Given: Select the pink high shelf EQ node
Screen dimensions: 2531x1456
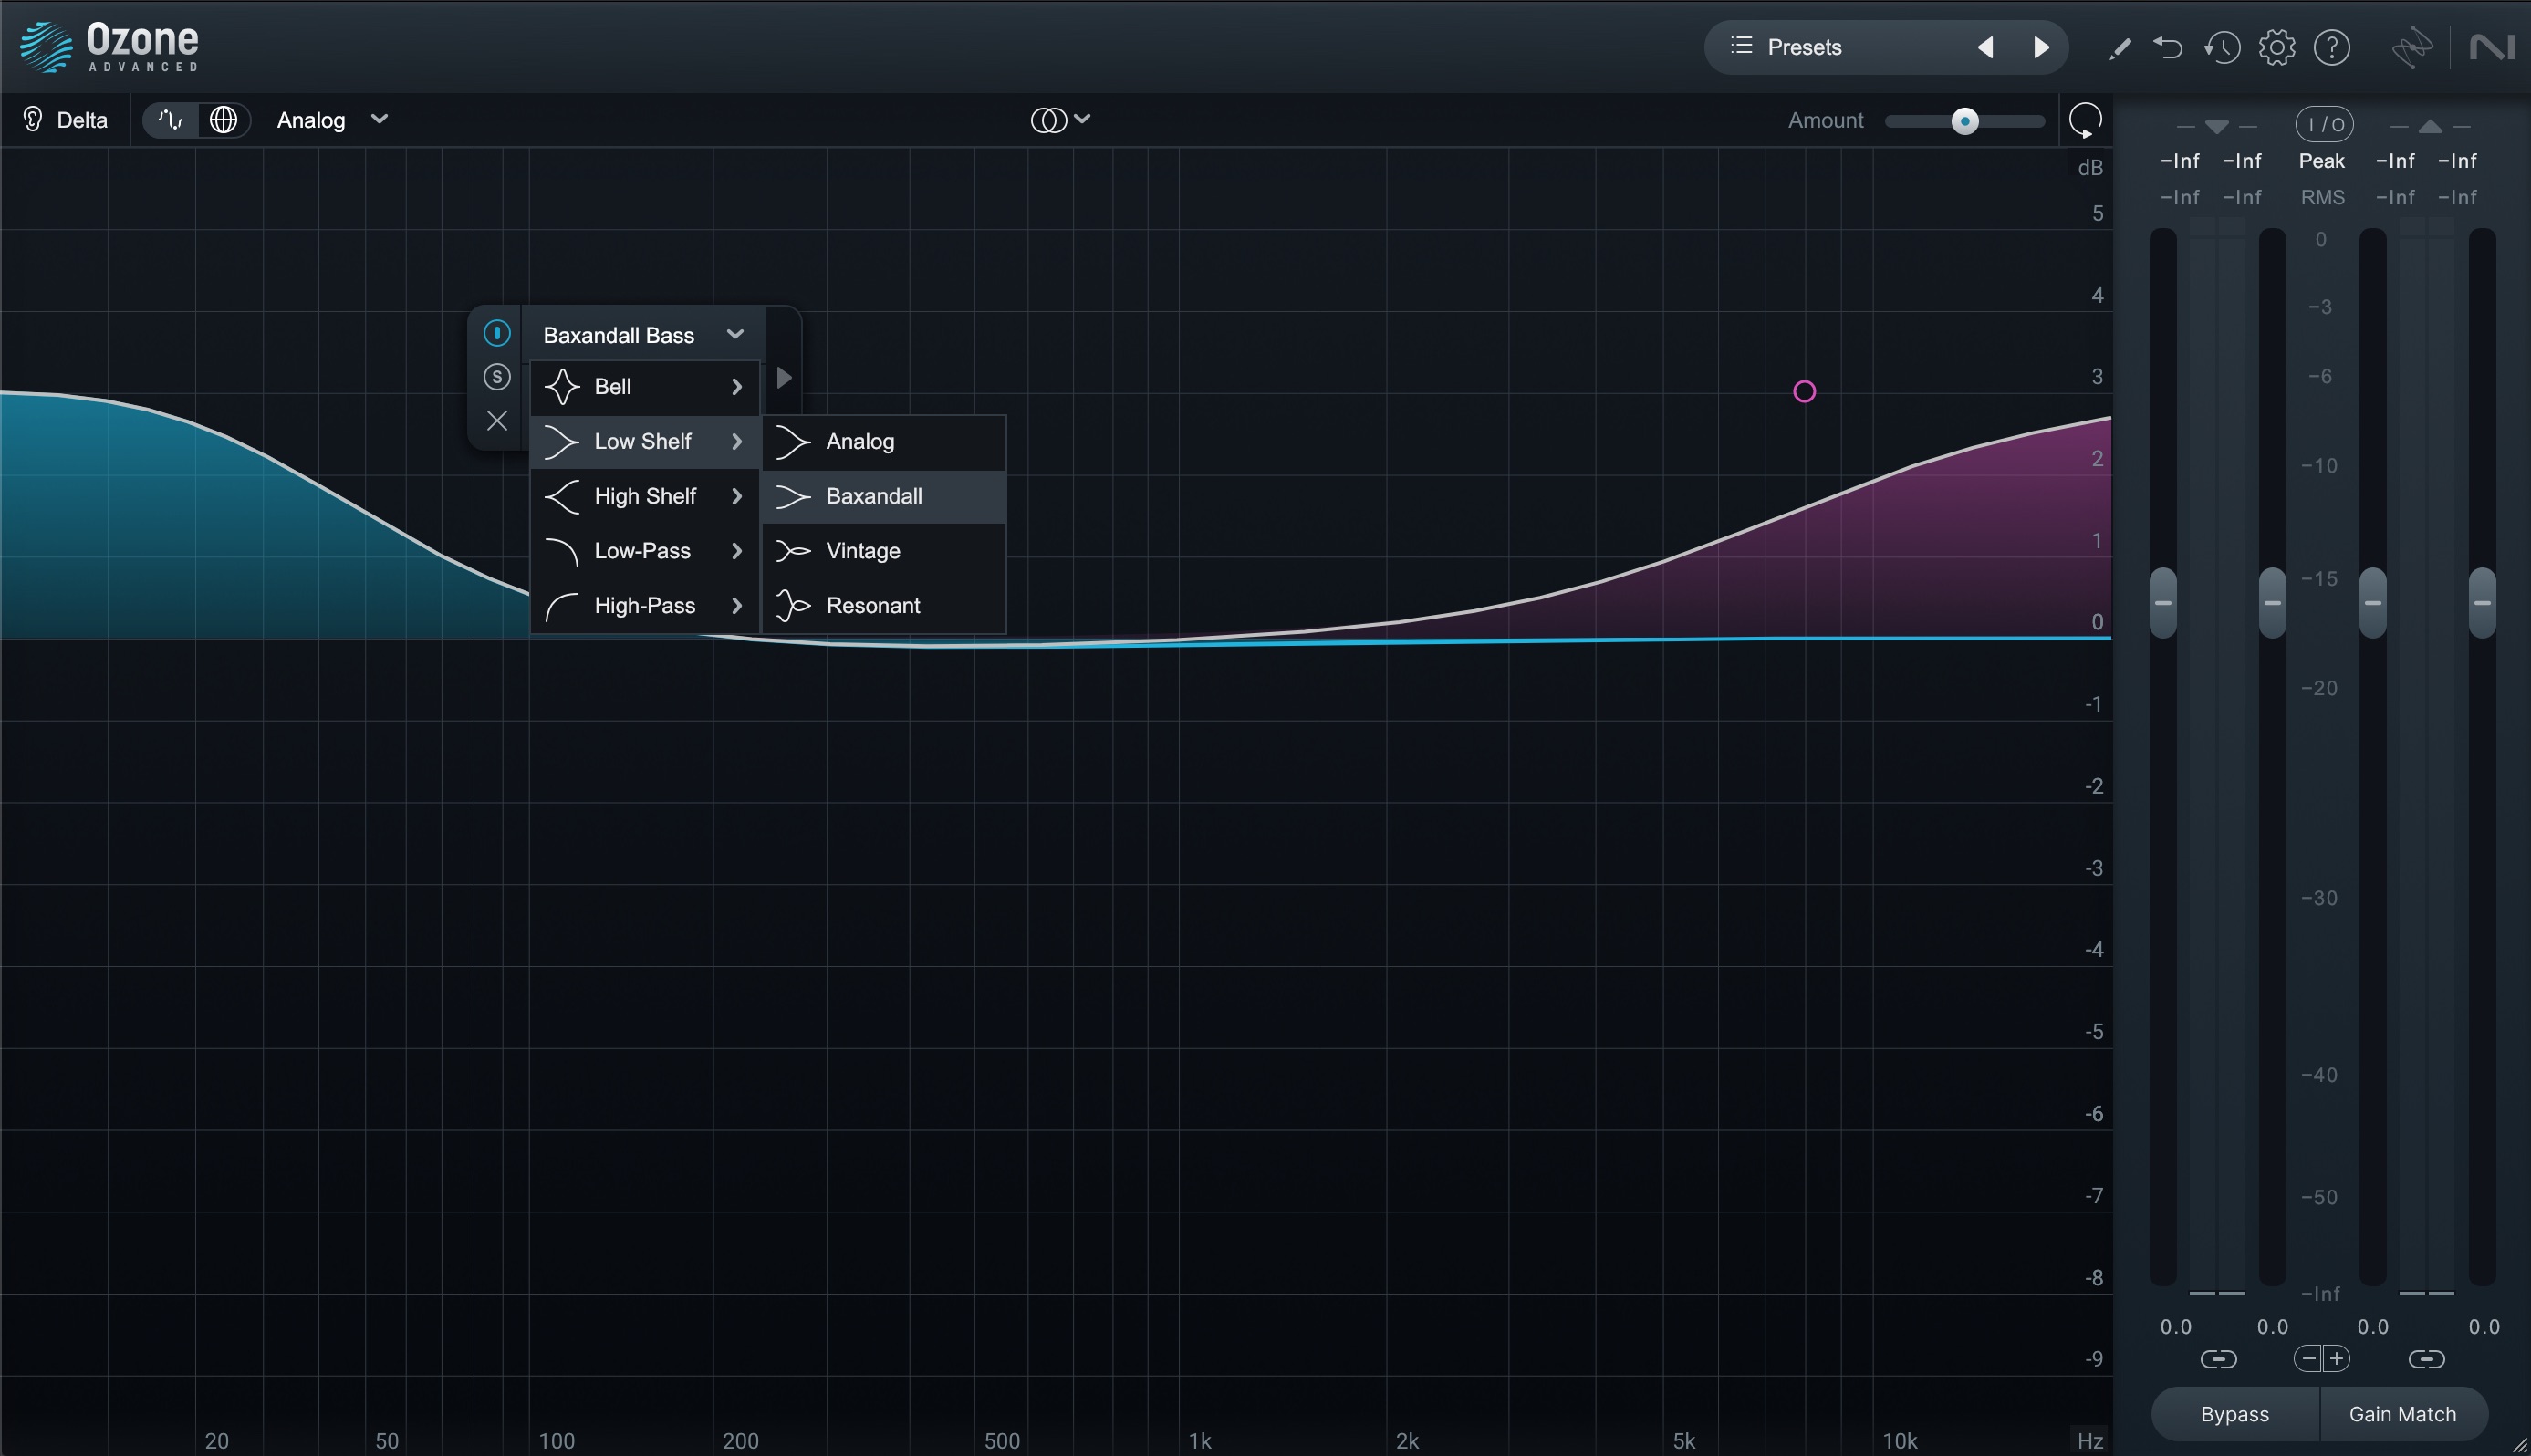Looking at the screenshot, I should 1804,392.
